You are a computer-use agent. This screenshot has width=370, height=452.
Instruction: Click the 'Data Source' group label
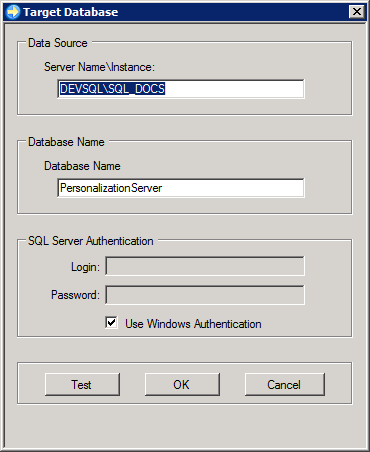coord(58,43)
